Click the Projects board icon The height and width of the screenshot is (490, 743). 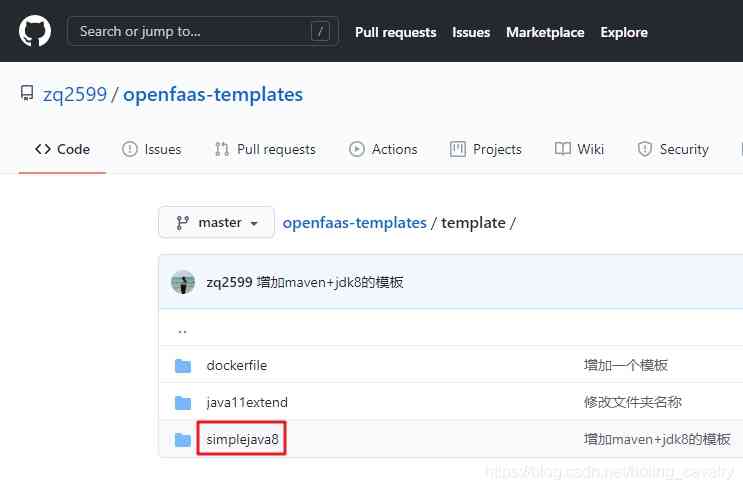coord(458,149)
